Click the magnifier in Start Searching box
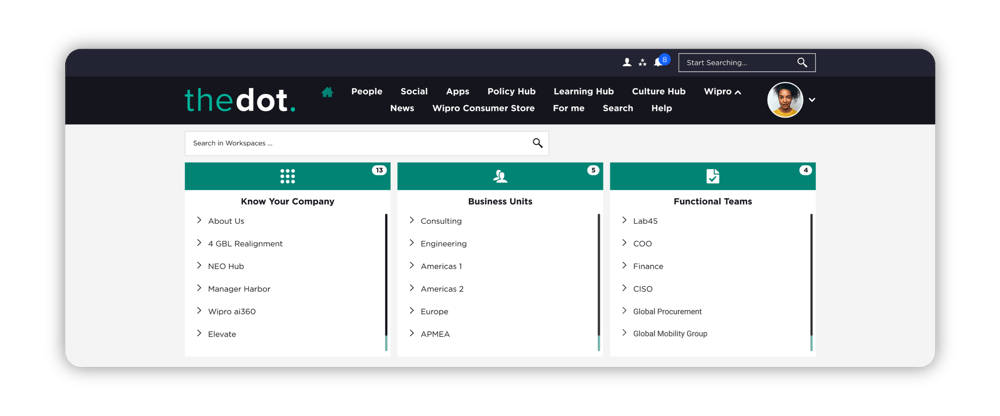The height and width of the screenshot is (416, 1000). pyautogui.click(x=802, y=63)
